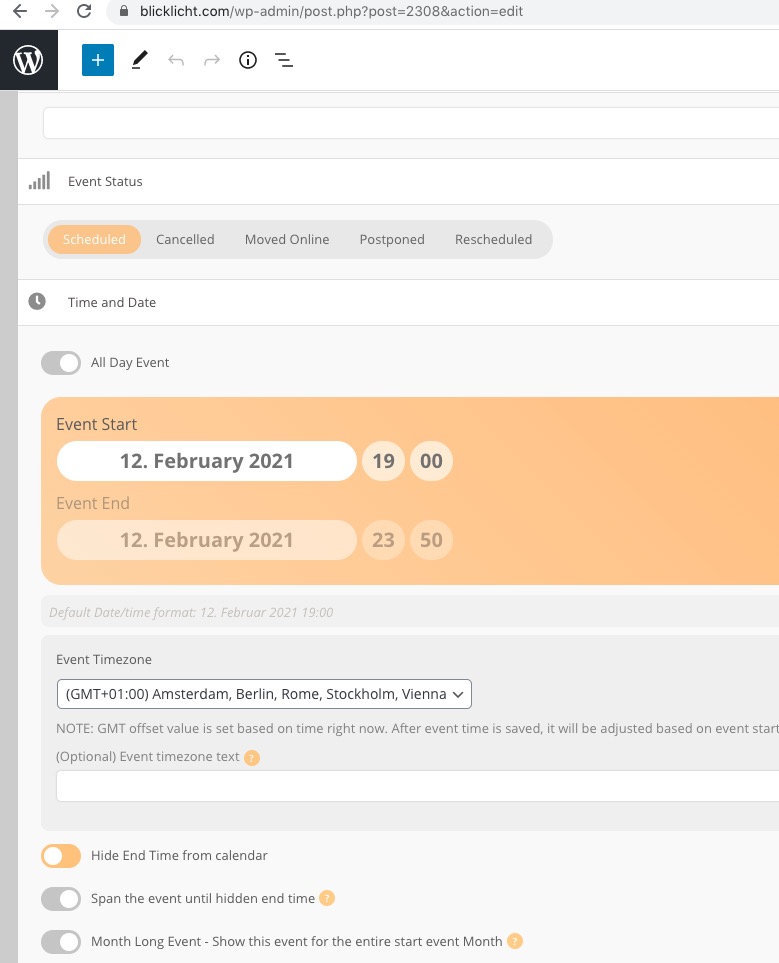Image resolution: width=779 pixels, height=963 pixels.
Task: Open the list view outline icon
Action: click(x=284, y=60)
